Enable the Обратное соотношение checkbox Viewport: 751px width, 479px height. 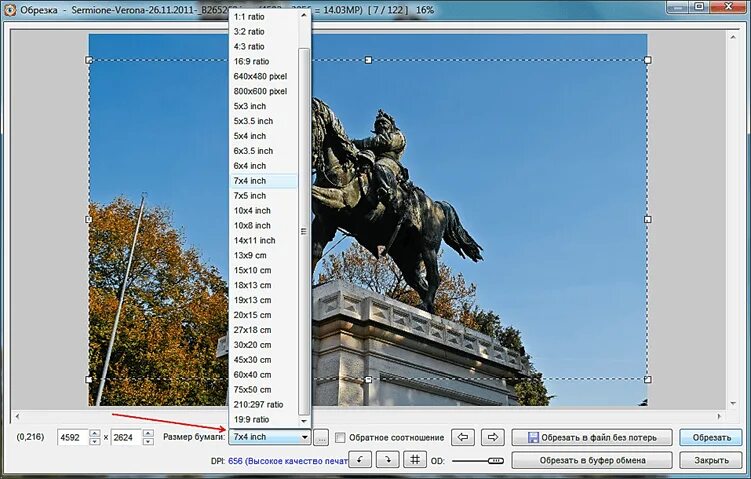(340, 437)
